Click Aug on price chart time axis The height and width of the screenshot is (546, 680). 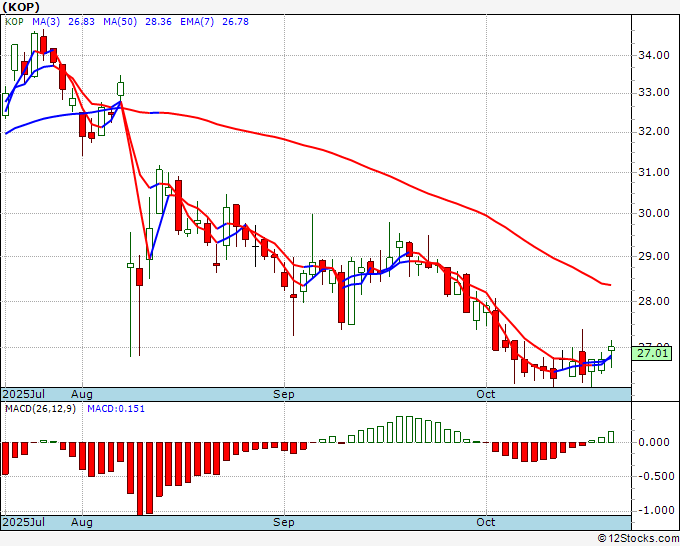pos(82,394)
